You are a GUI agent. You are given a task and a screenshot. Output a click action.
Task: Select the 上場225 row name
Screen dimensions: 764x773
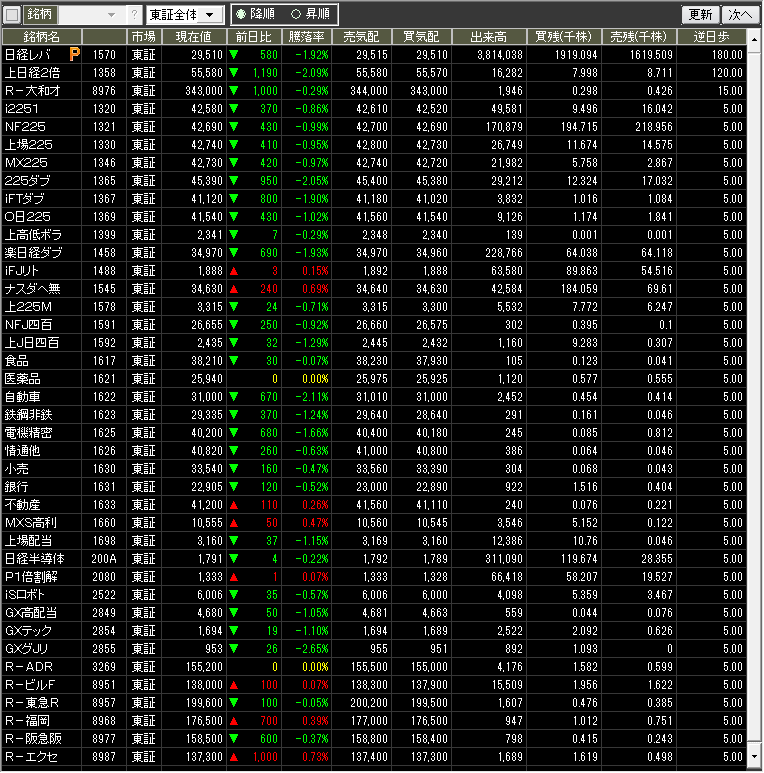click(x=29, y=145)
